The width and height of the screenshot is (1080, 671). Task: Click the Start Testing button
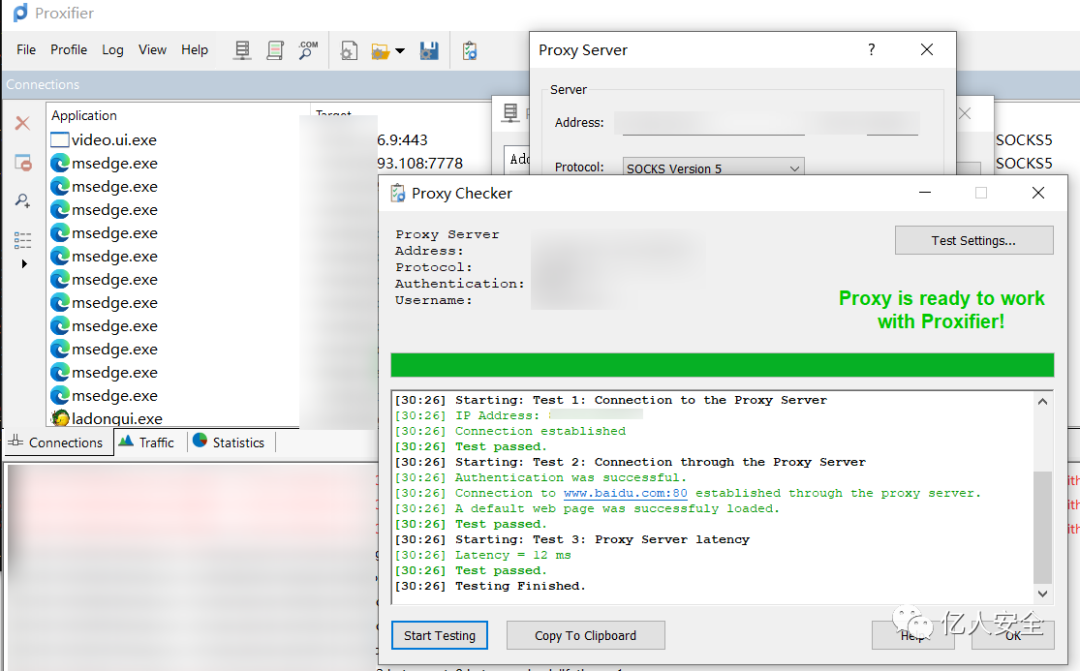tap(439, 635)
